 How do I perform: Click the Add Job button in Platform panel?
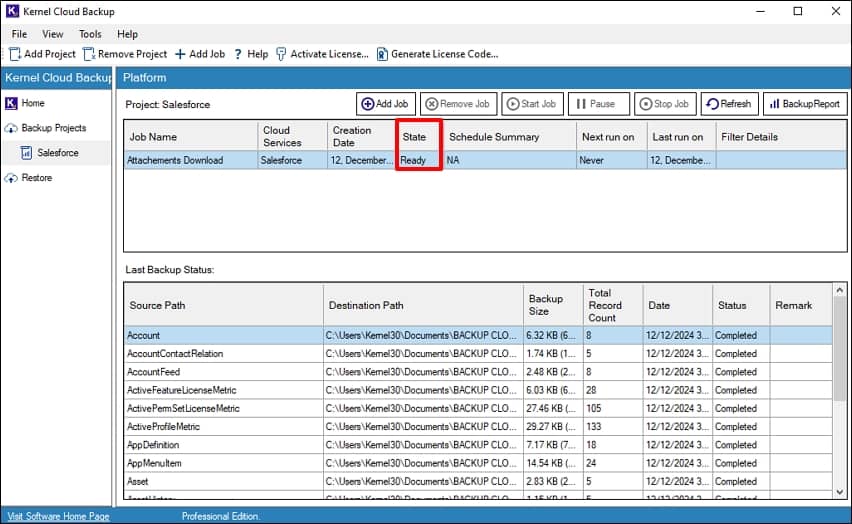[x=386, y=104]
